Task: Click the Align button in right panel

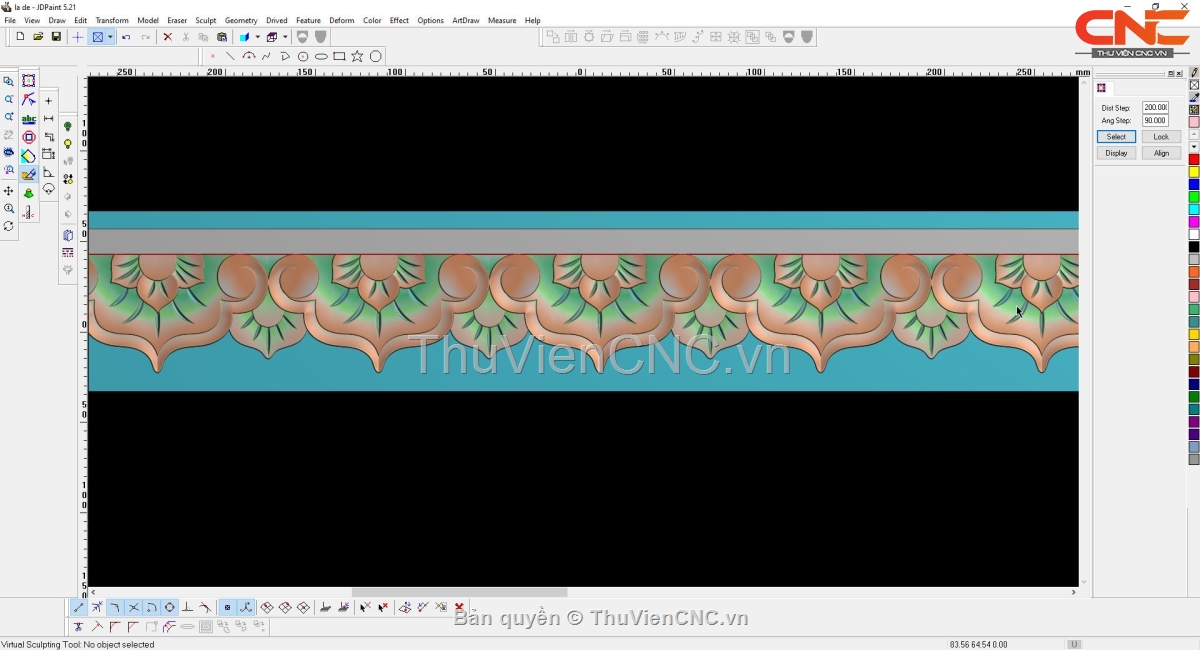Action: coord(1161,153)
